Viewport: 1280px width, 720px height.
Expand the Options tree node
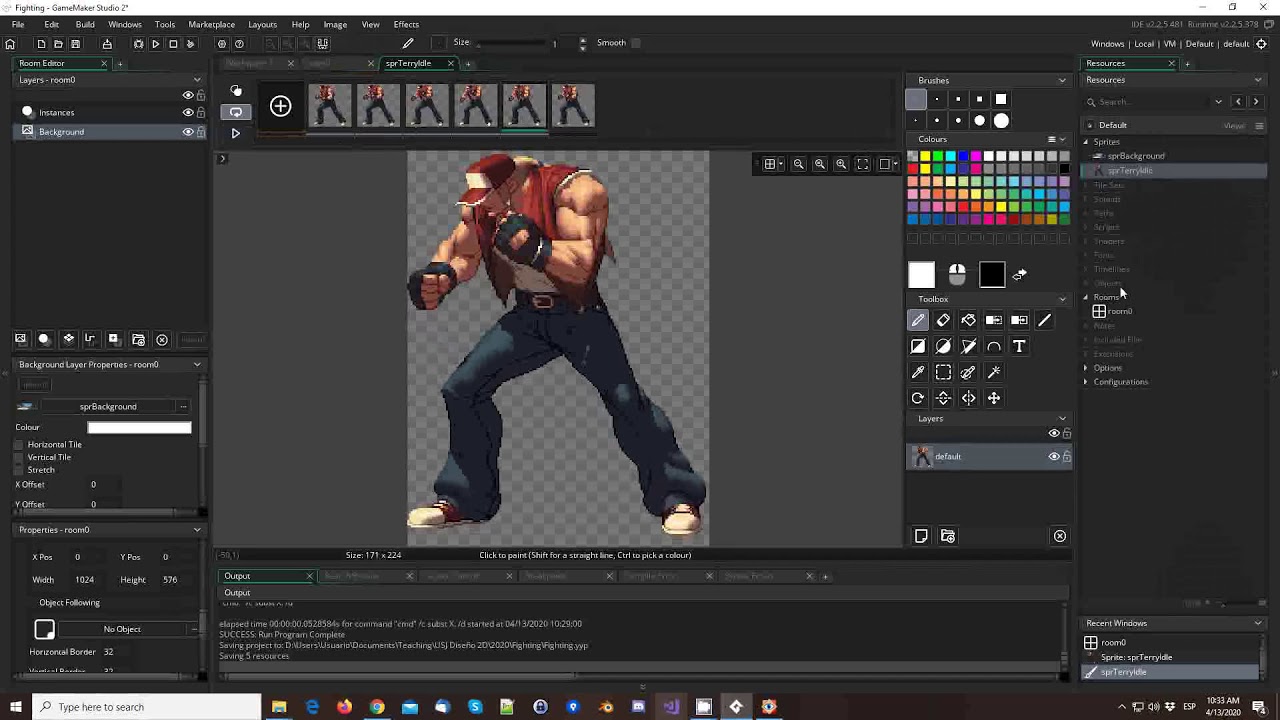1086,368
